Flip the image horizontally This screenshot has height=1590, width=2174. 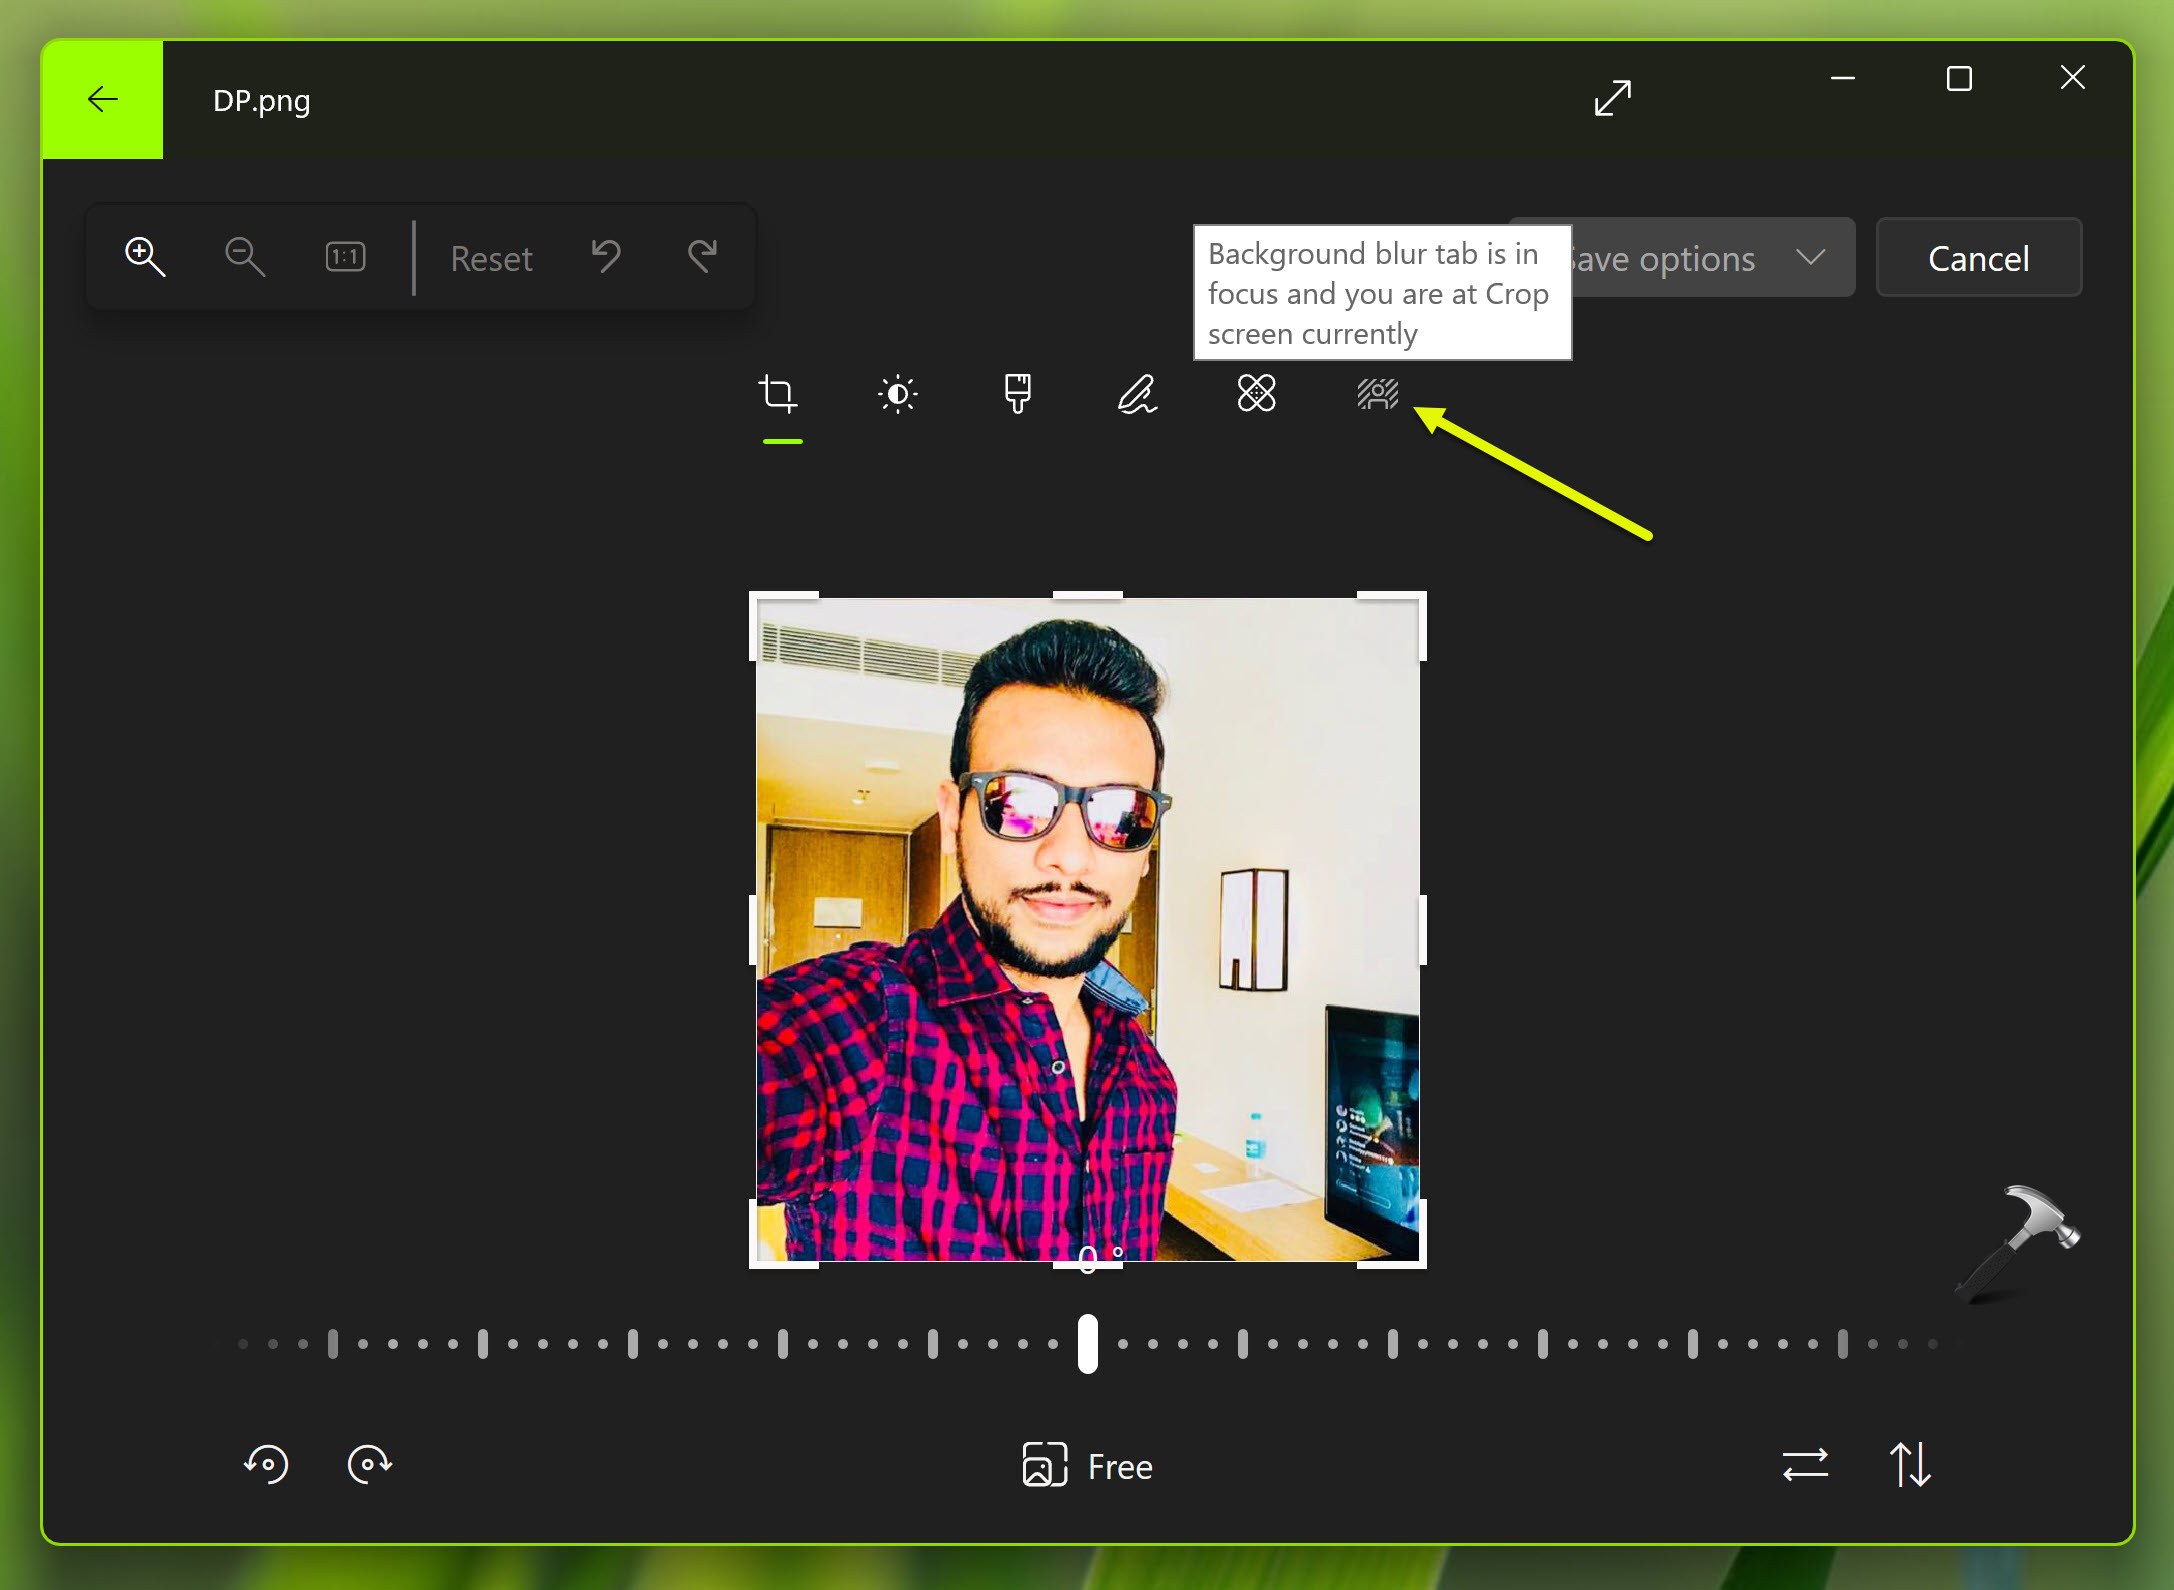tap(1805, 1465)
